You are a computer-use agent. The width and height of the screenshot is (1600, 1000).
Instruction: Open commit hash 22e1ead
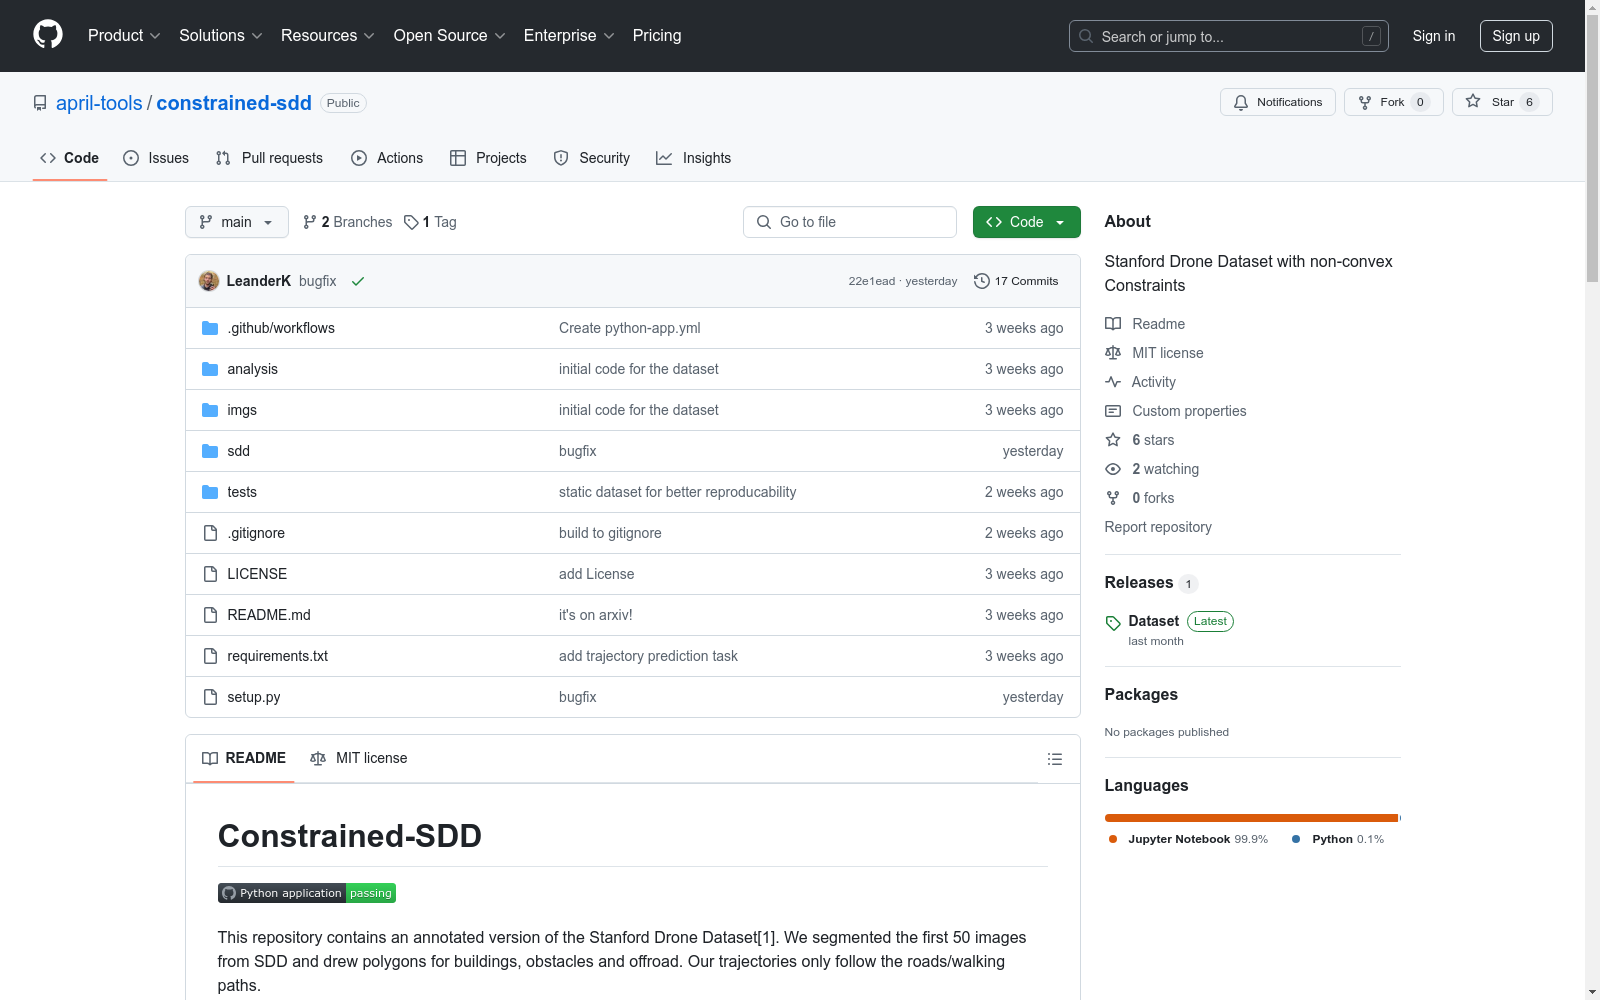(872, 281)
